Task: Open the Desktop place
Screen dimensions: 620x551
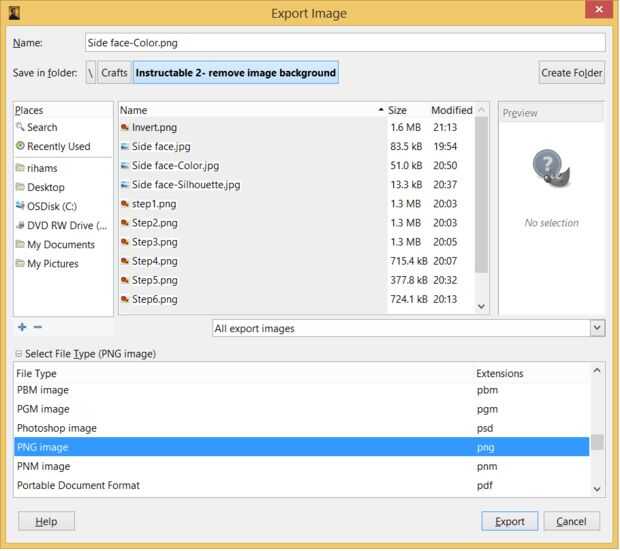Action: click(x=46, y=187)
